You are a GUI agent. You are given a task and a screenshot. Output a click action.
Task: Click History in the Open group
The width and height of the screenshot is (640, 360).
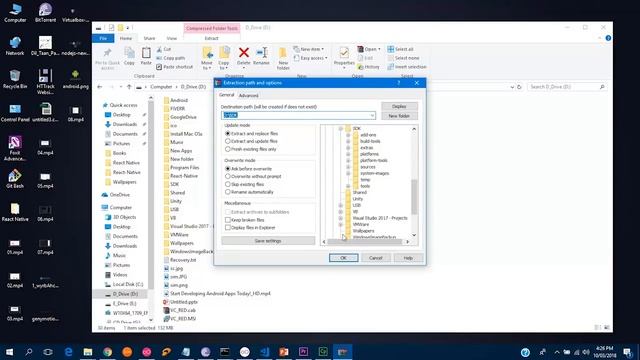point(369,67)
